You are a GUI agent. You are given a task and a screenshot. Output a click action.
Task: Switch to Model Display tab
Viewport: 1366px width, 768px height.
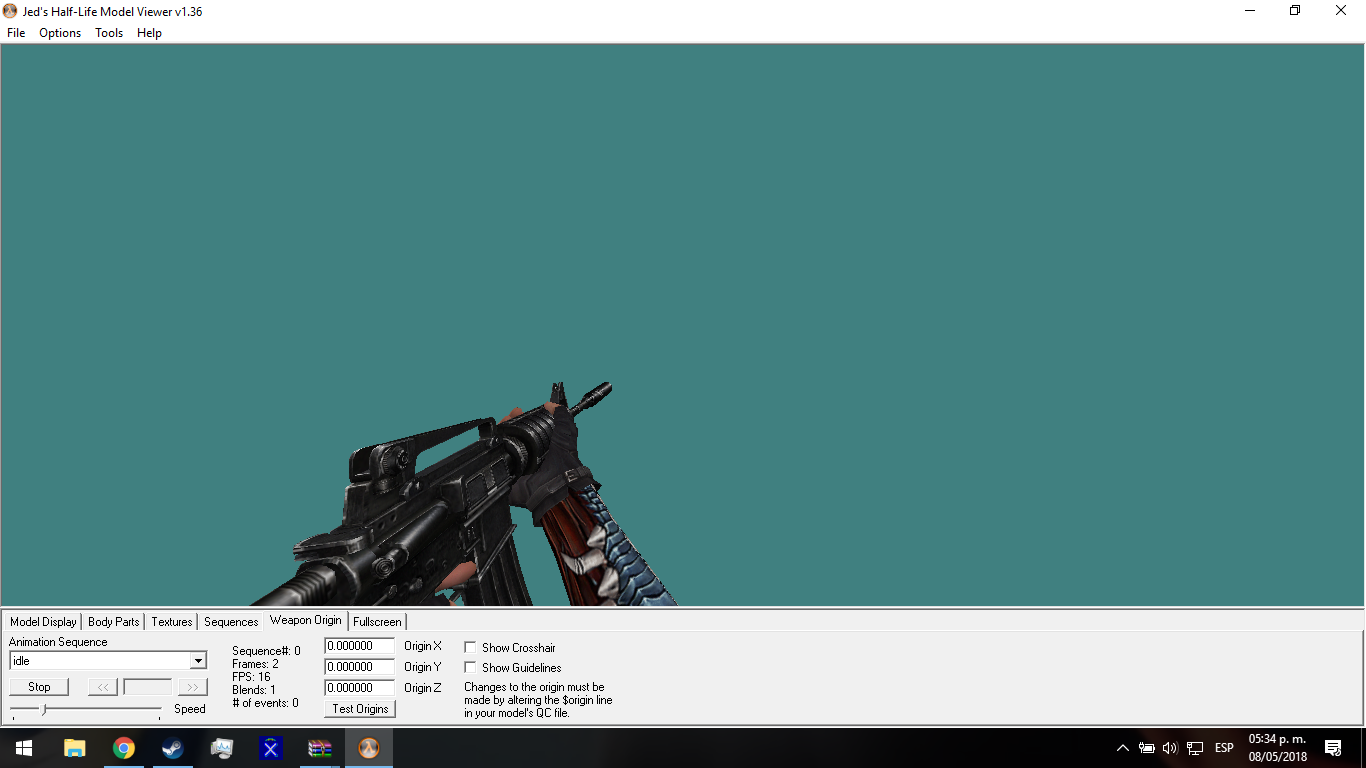43,622
